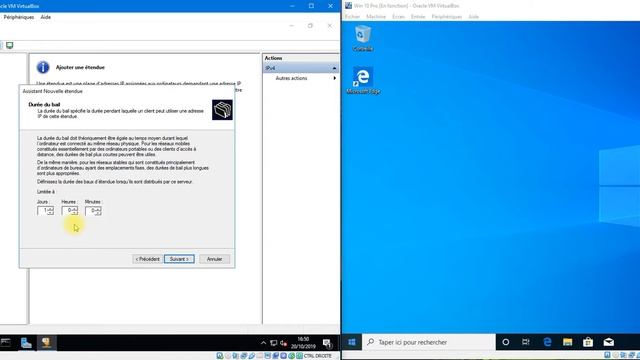
Task: Open Task View on Windows 10 taskbar
Action: coord(526,342)
